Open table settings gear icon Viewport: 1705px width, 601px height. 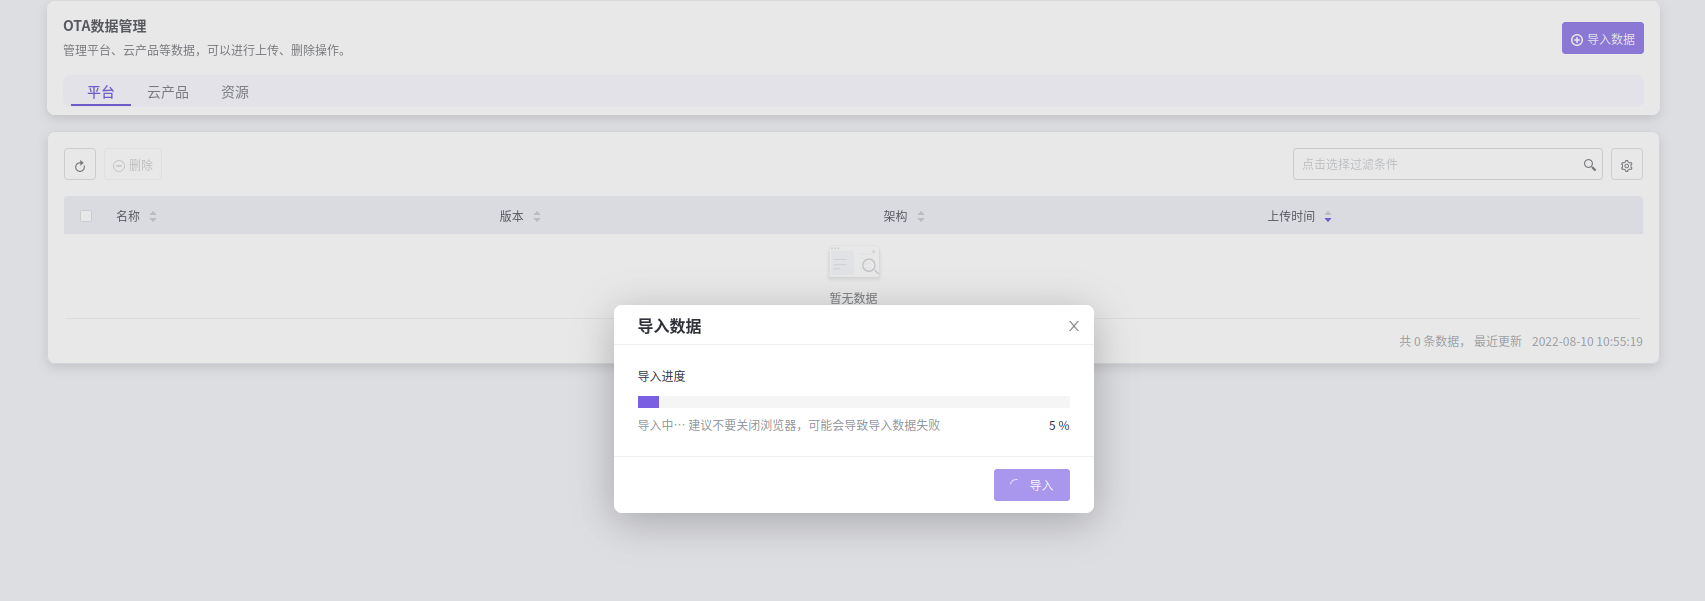(x=1626, y=165)
